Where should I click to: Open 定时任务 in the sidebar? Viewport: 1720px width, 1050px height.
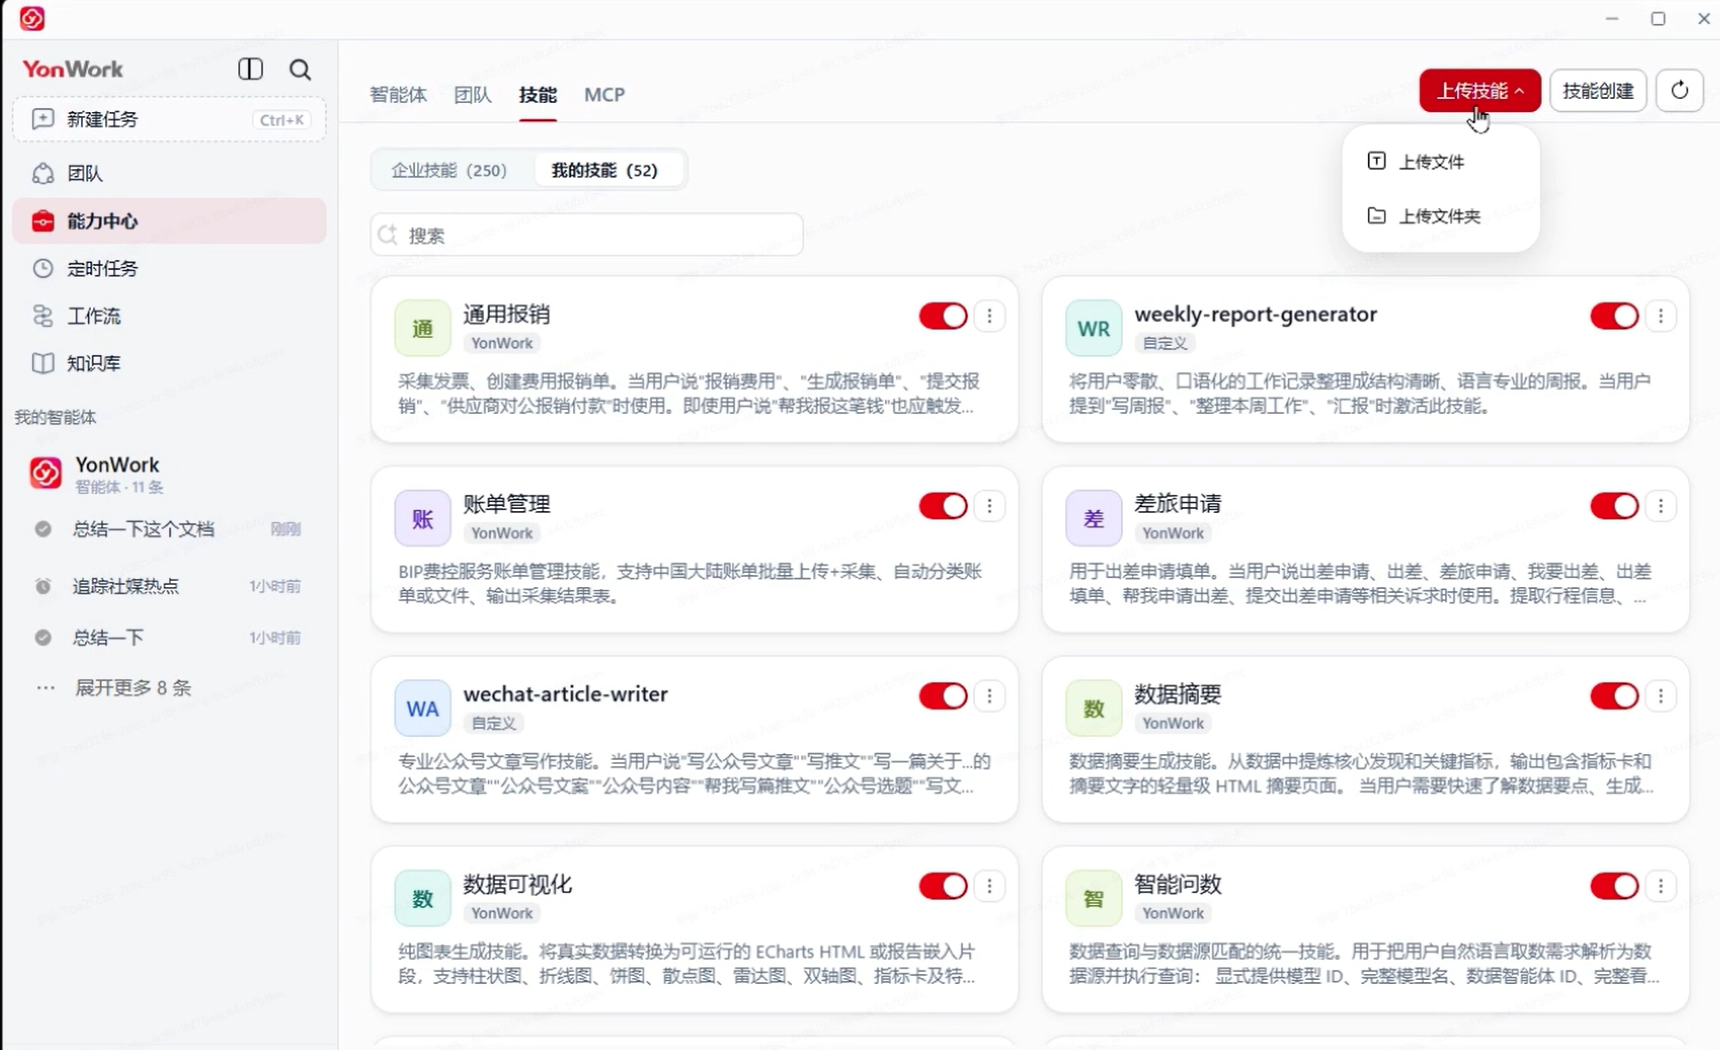pos(169,268)
